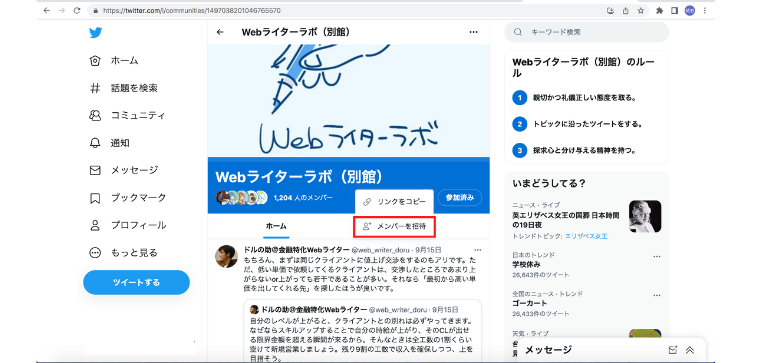Click the back arrow beside community title
The width and height of the screenshot is (768, 363).
(x=220, y=32)
